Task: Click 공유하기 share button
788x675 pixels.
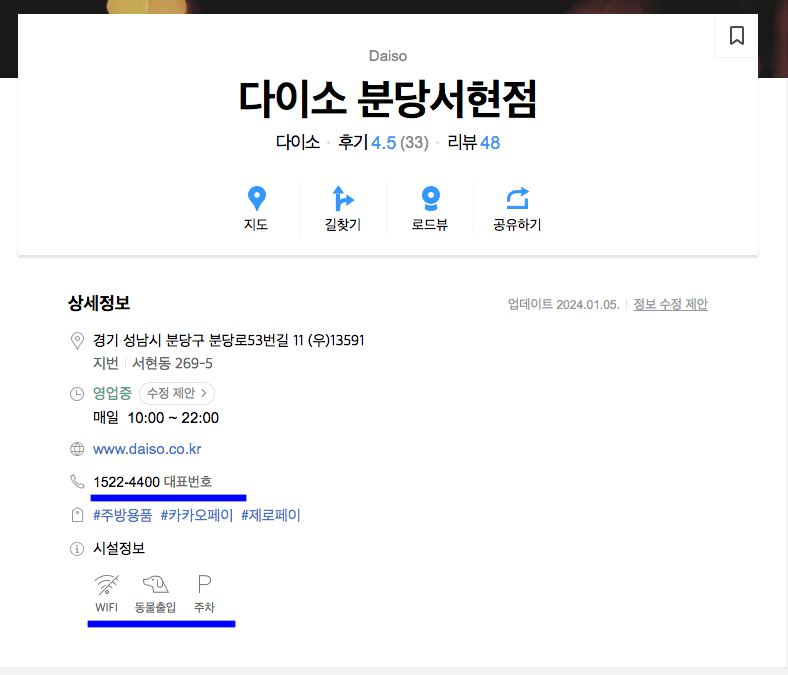Action: [517, 209]
